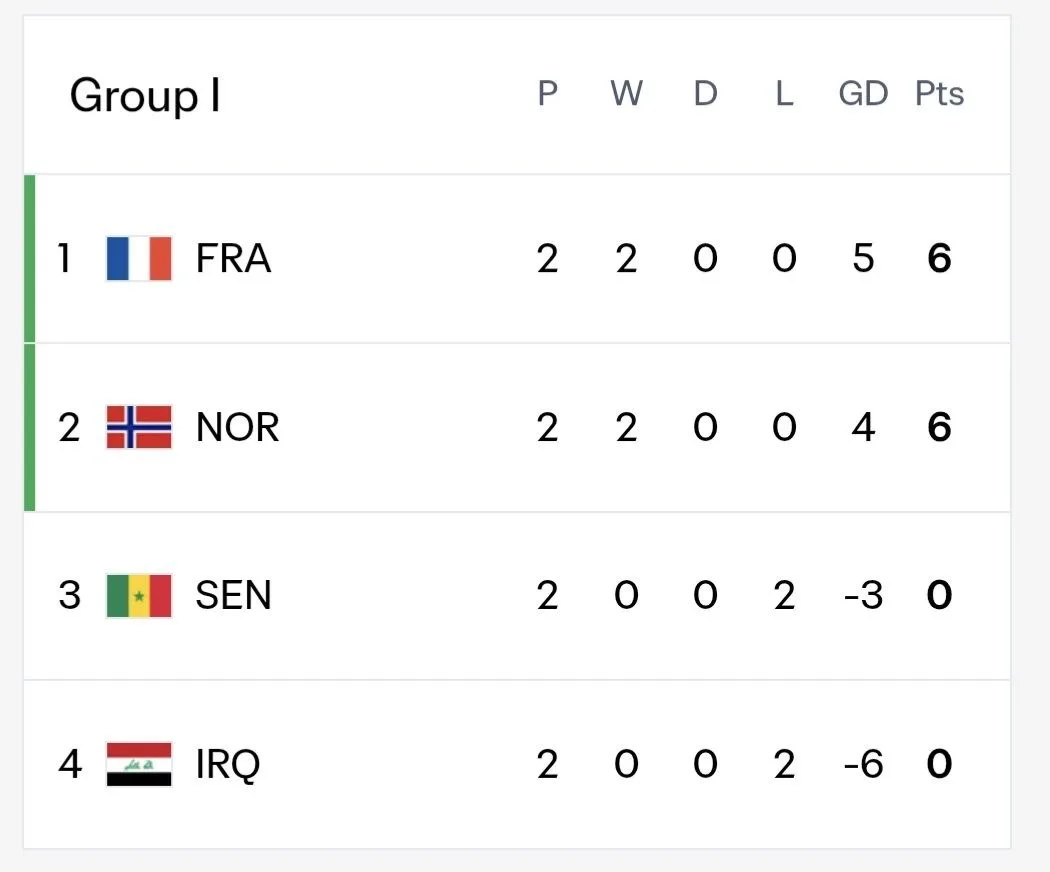This screenshot has width=1050, height=872.
Task: Click the L column header
Action: (784, 93)
